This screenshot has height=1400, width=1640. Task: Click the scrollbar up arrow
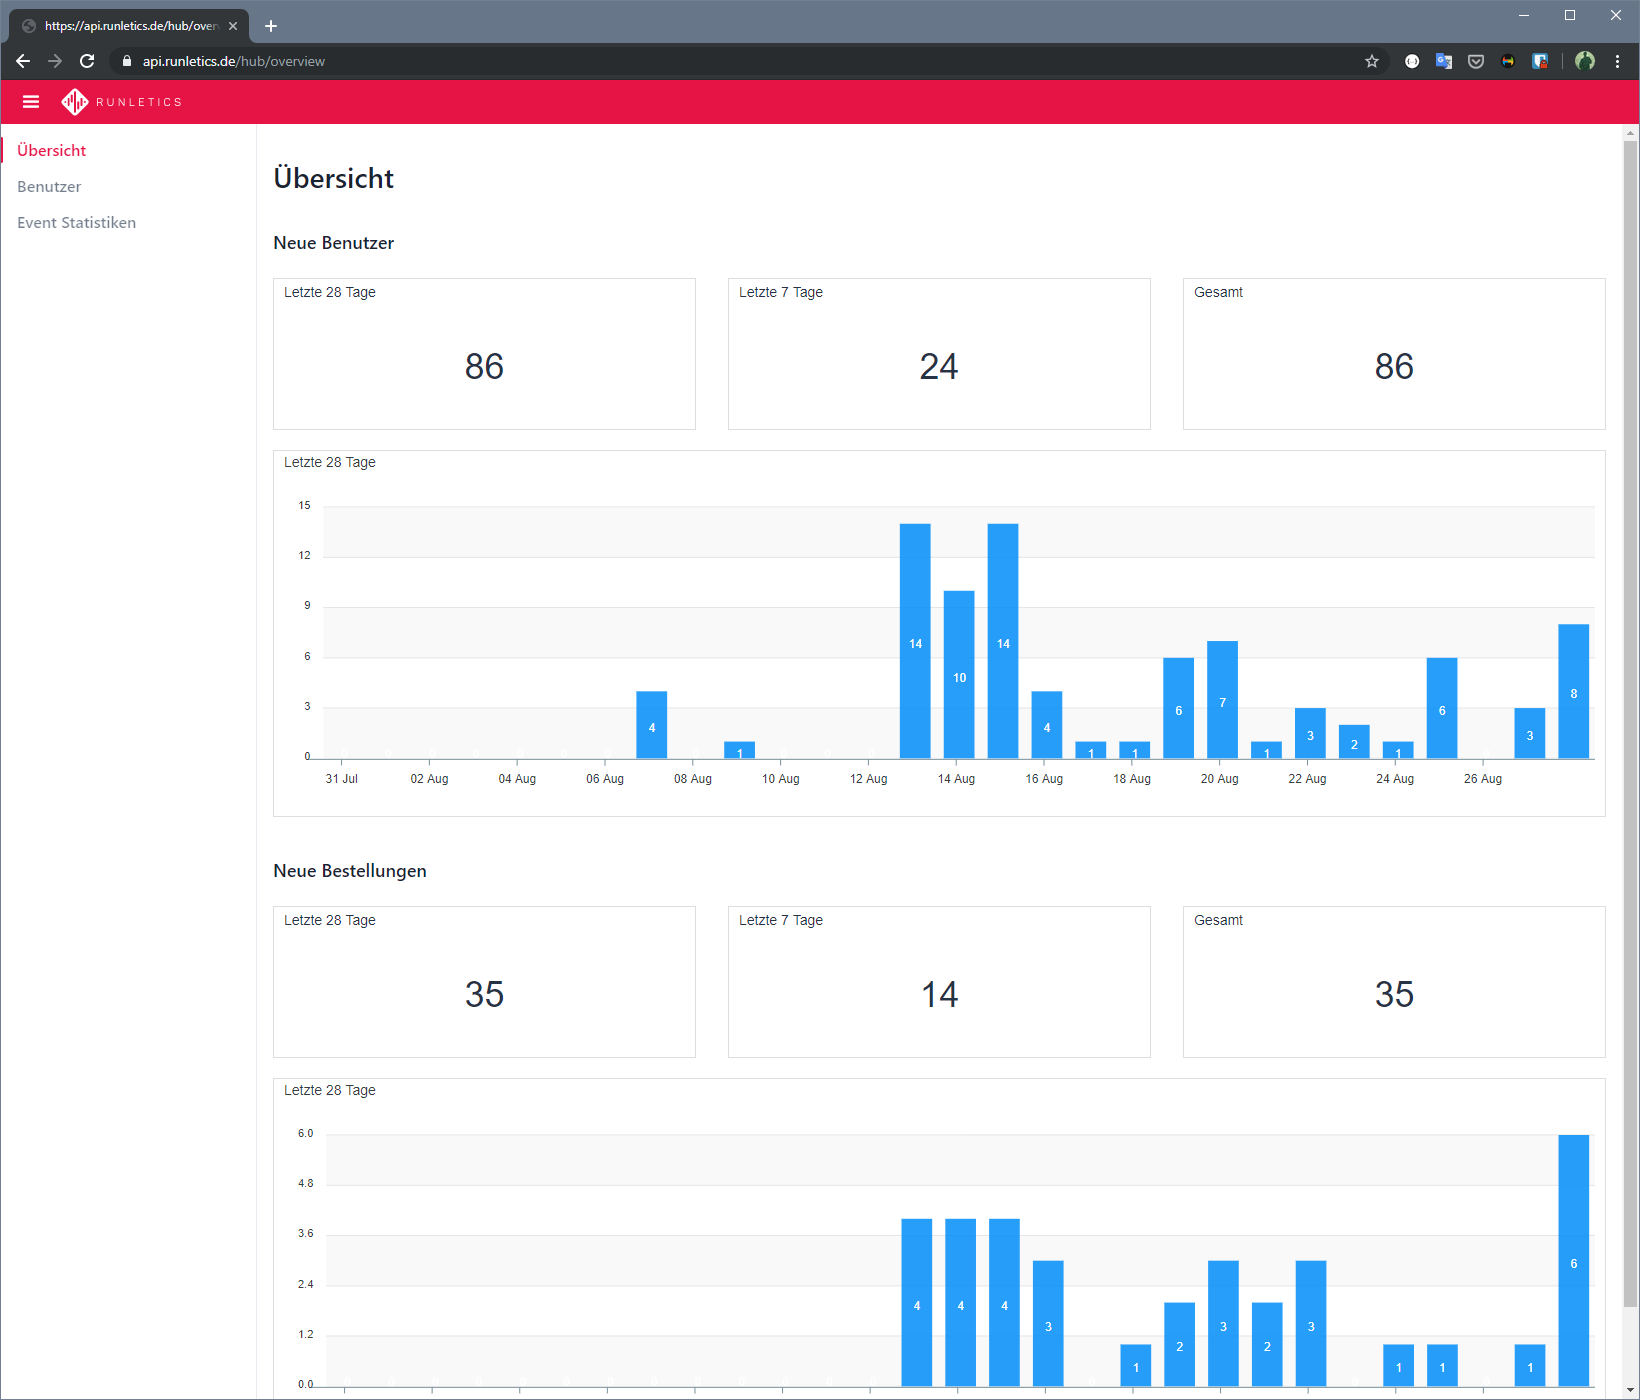(x=1631, y=132)
